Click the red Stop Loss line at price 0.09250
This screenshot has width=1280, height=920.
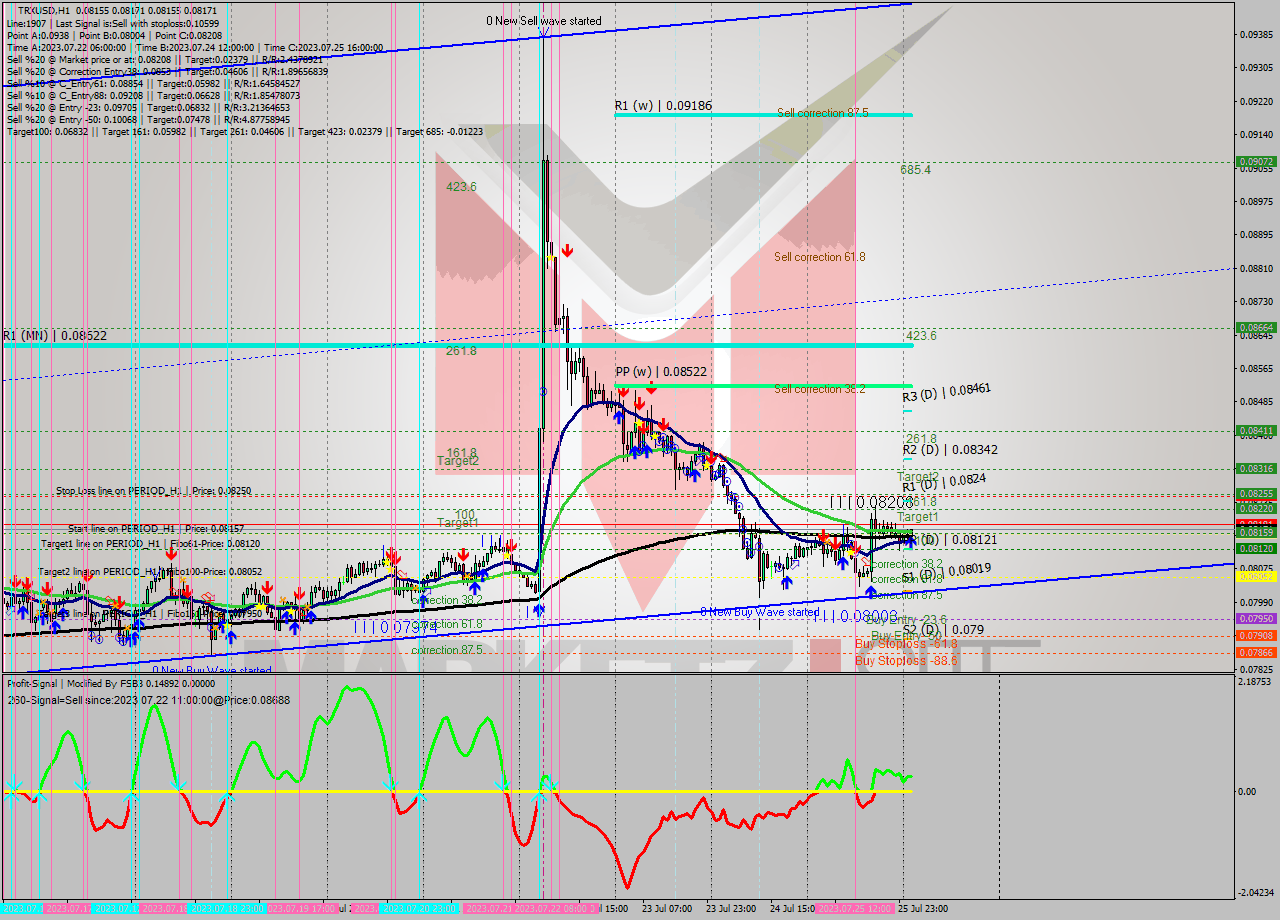tap(300, 493)
